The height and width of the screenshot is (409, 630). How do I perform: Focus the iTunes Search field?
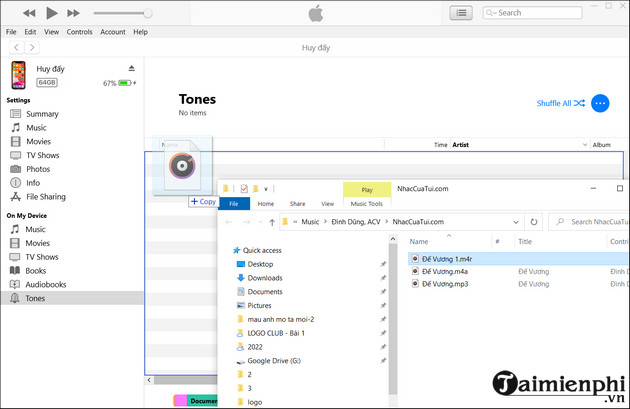click(x=532, y=13)
